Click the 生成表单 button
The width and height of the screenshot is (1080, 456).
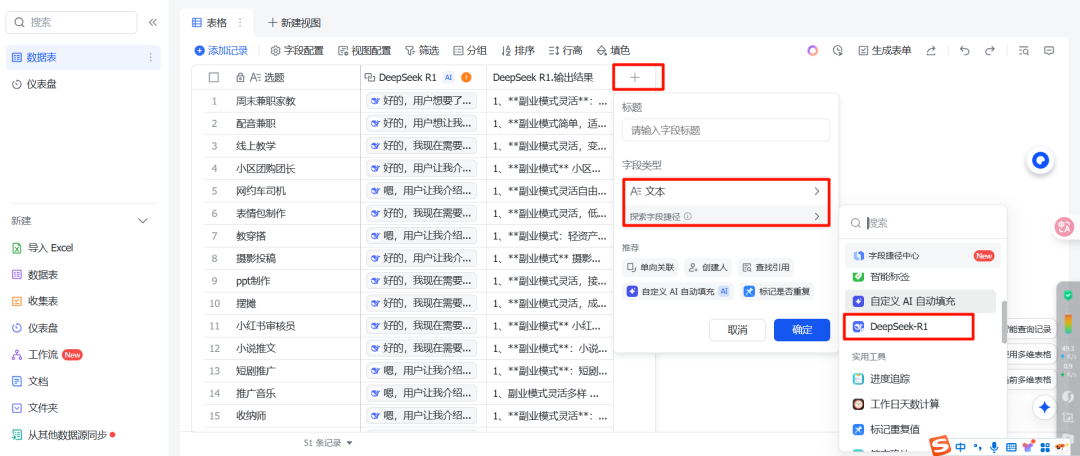[x=884, y=50]
